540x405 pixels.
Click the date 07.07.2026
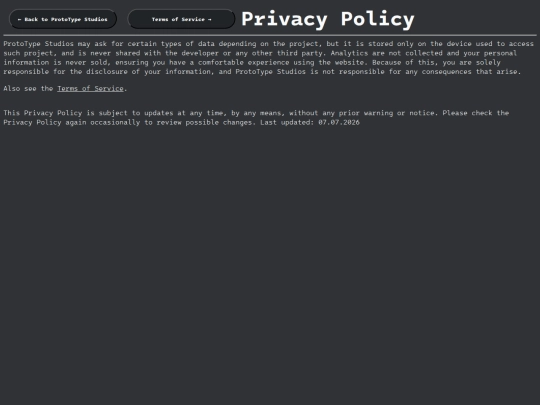[339, 122]
